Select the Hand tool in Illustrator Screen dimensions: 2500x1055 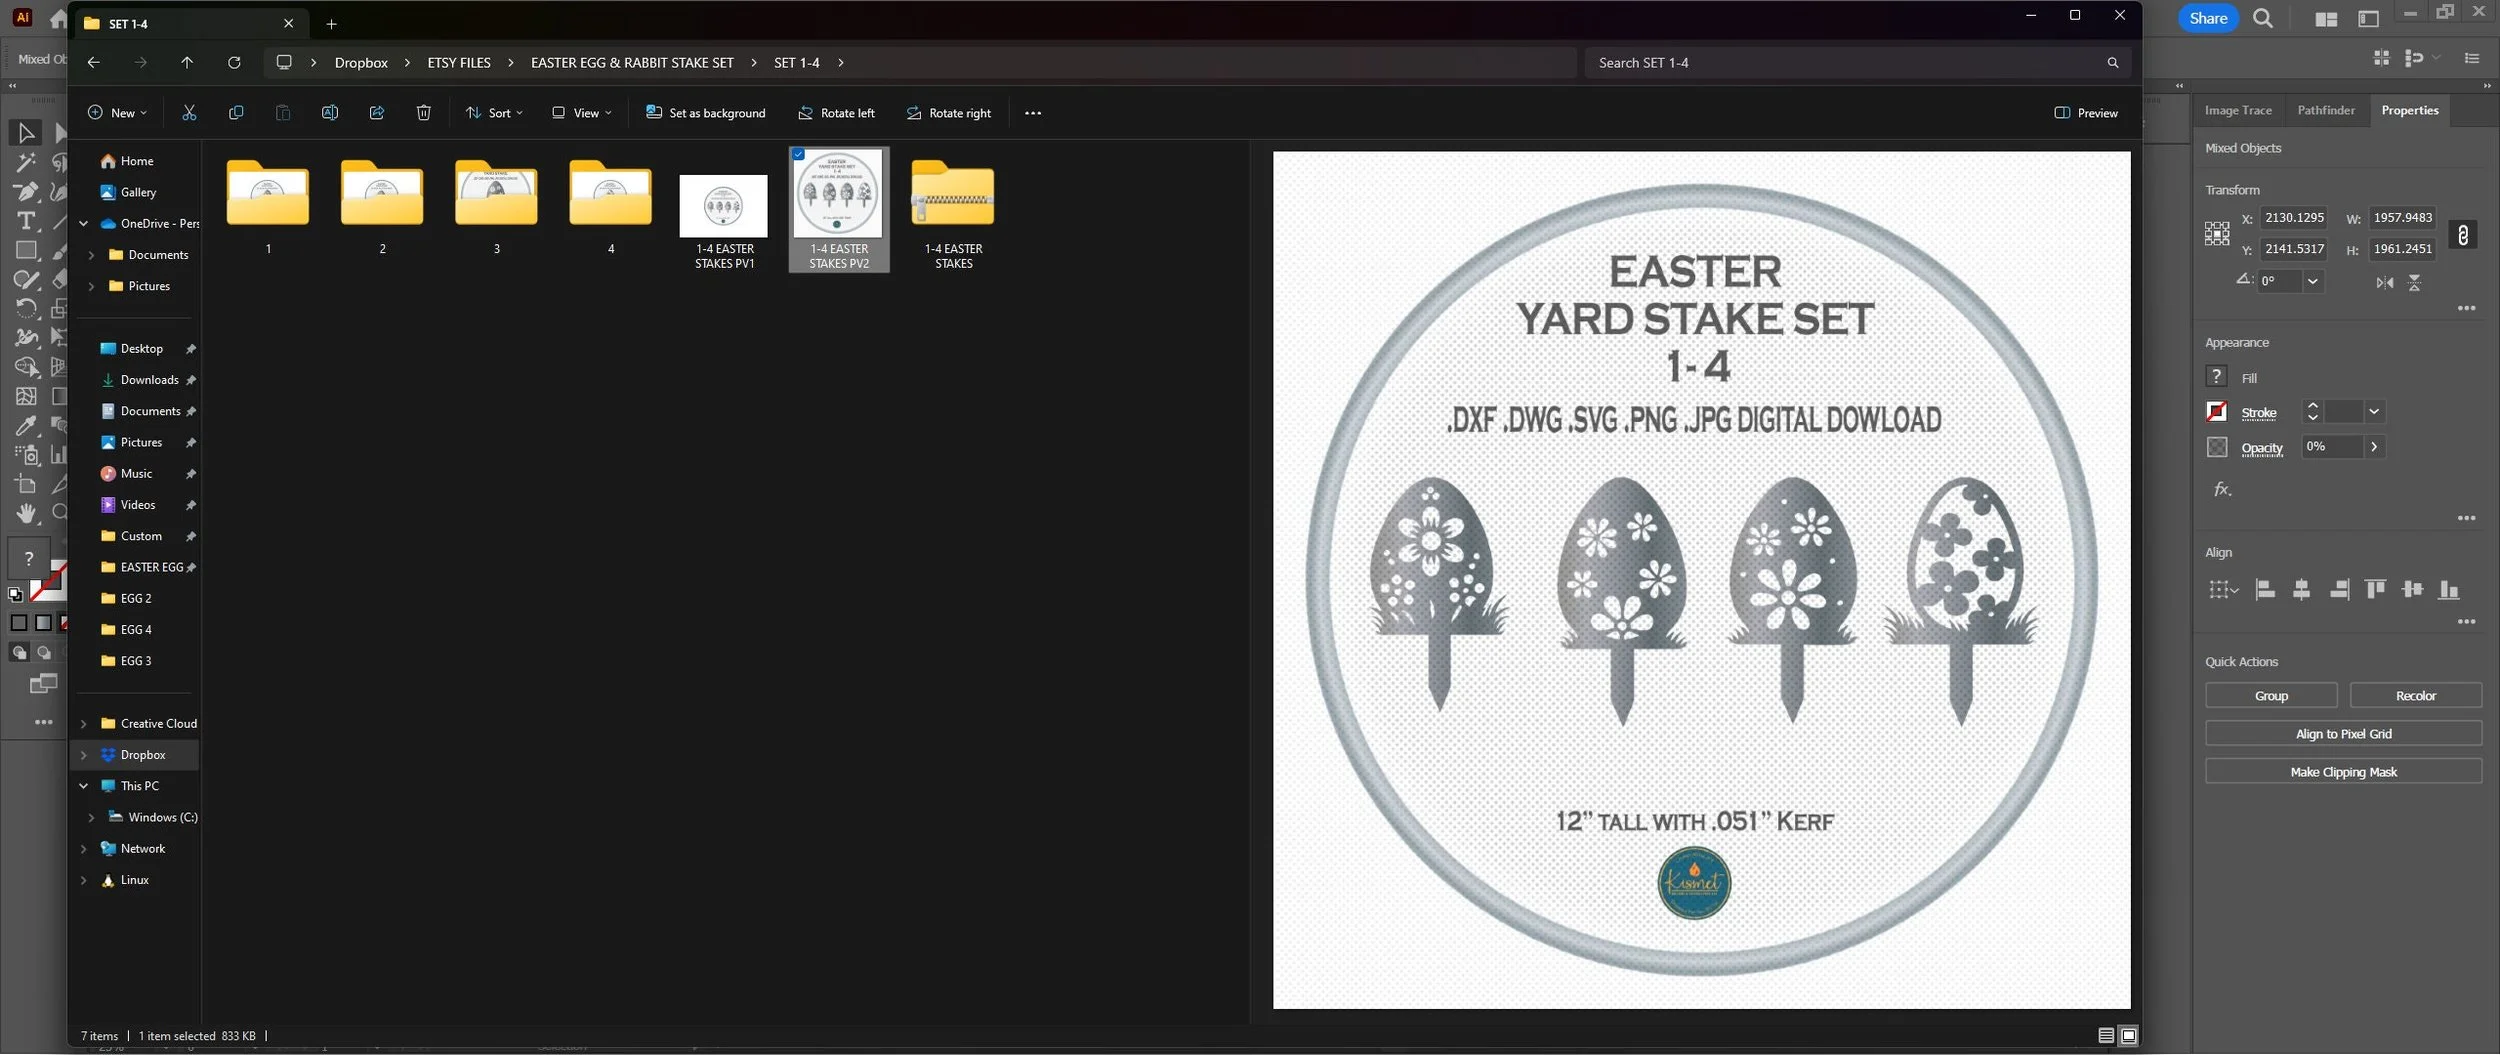(x=26, y=513)
